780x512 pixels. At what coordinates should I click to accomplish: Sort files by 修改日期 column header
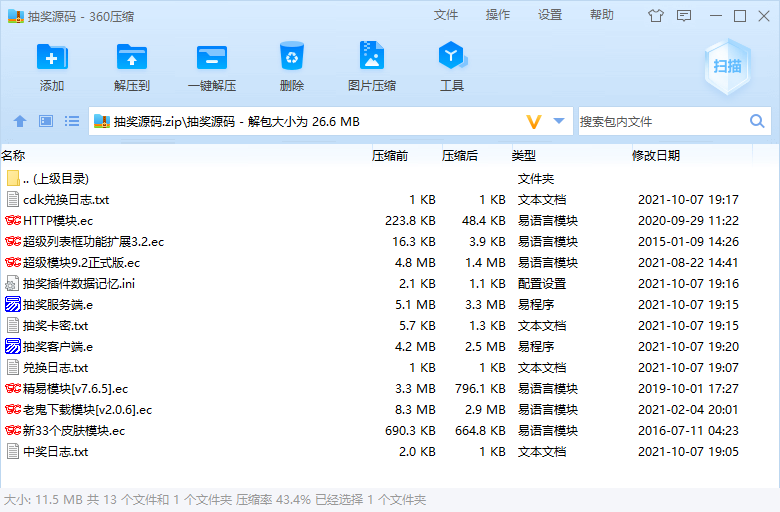[x=656, y=156]
